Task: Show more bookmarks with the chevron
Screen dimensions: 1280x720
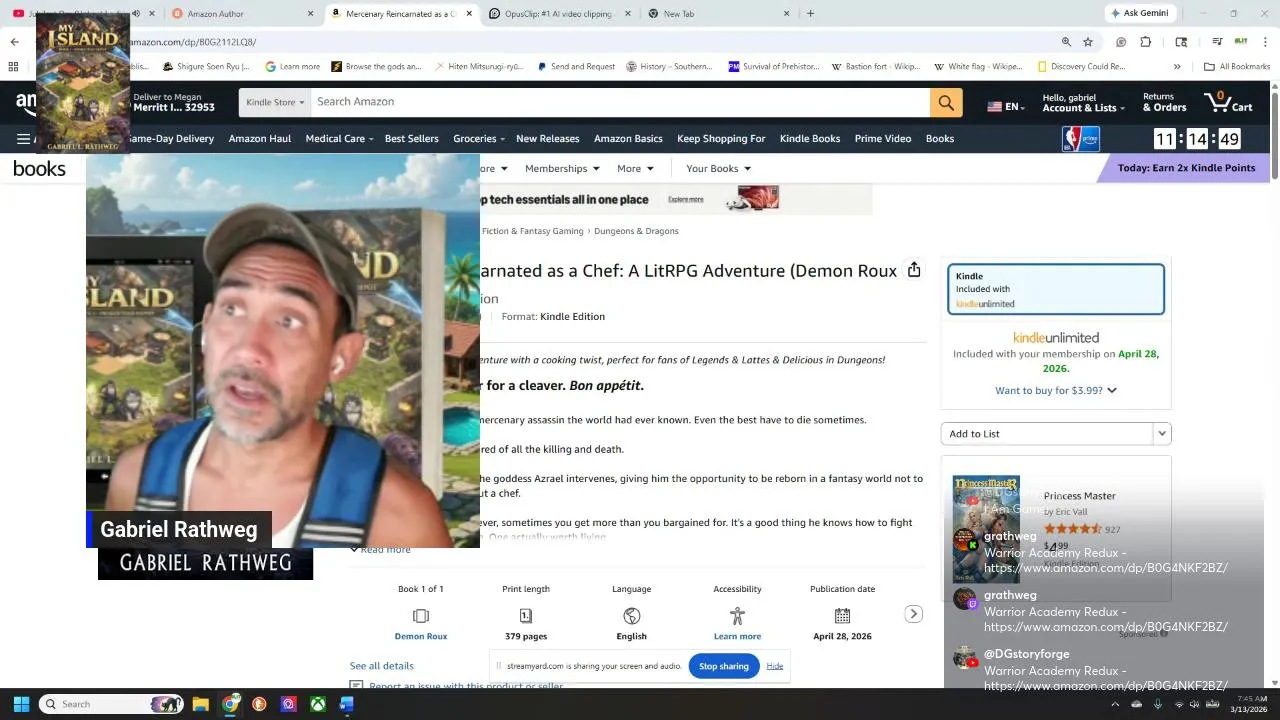Action: [1177, 67]
